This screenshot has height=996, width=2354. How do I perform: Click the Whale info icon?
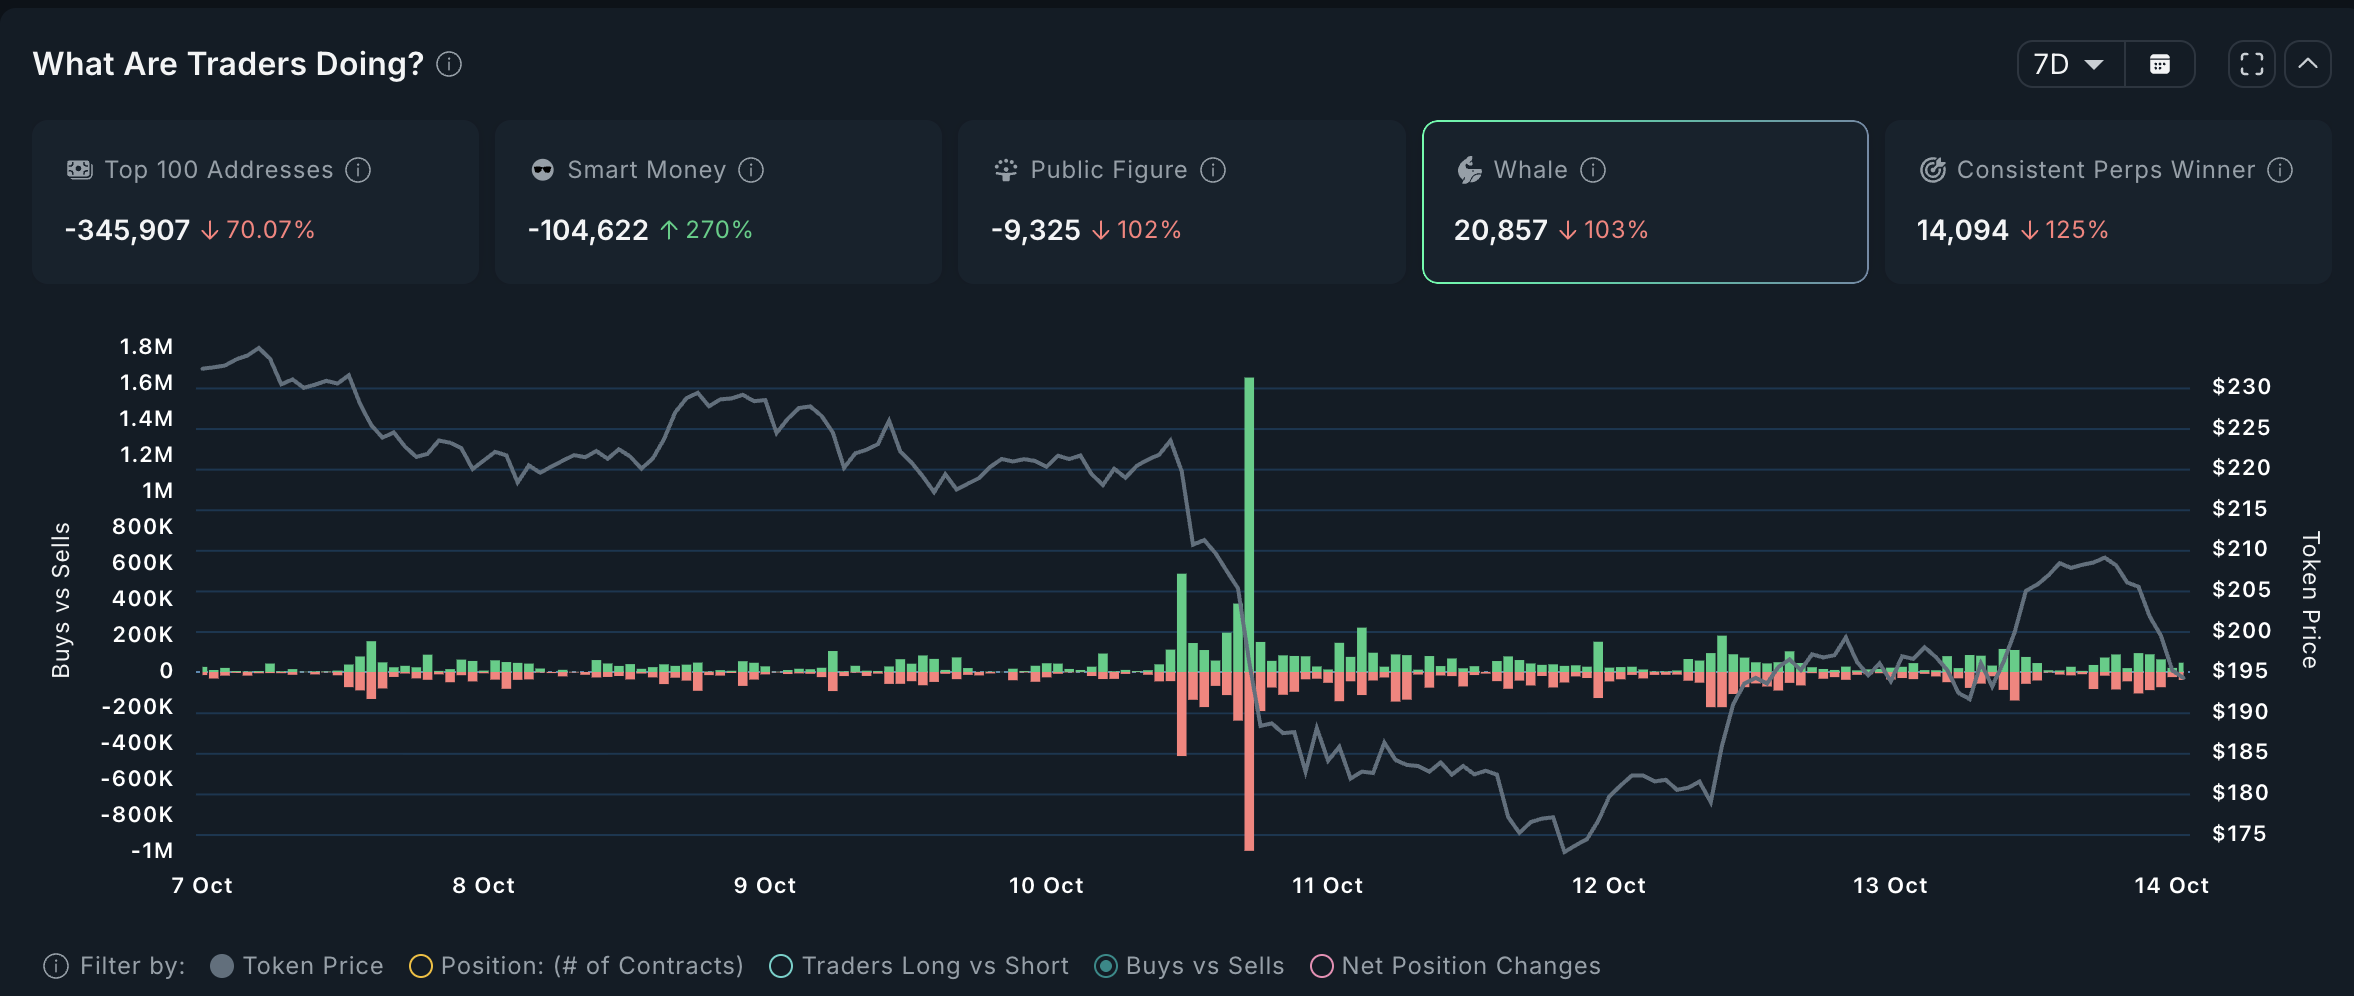click(x=1593, y=170)
